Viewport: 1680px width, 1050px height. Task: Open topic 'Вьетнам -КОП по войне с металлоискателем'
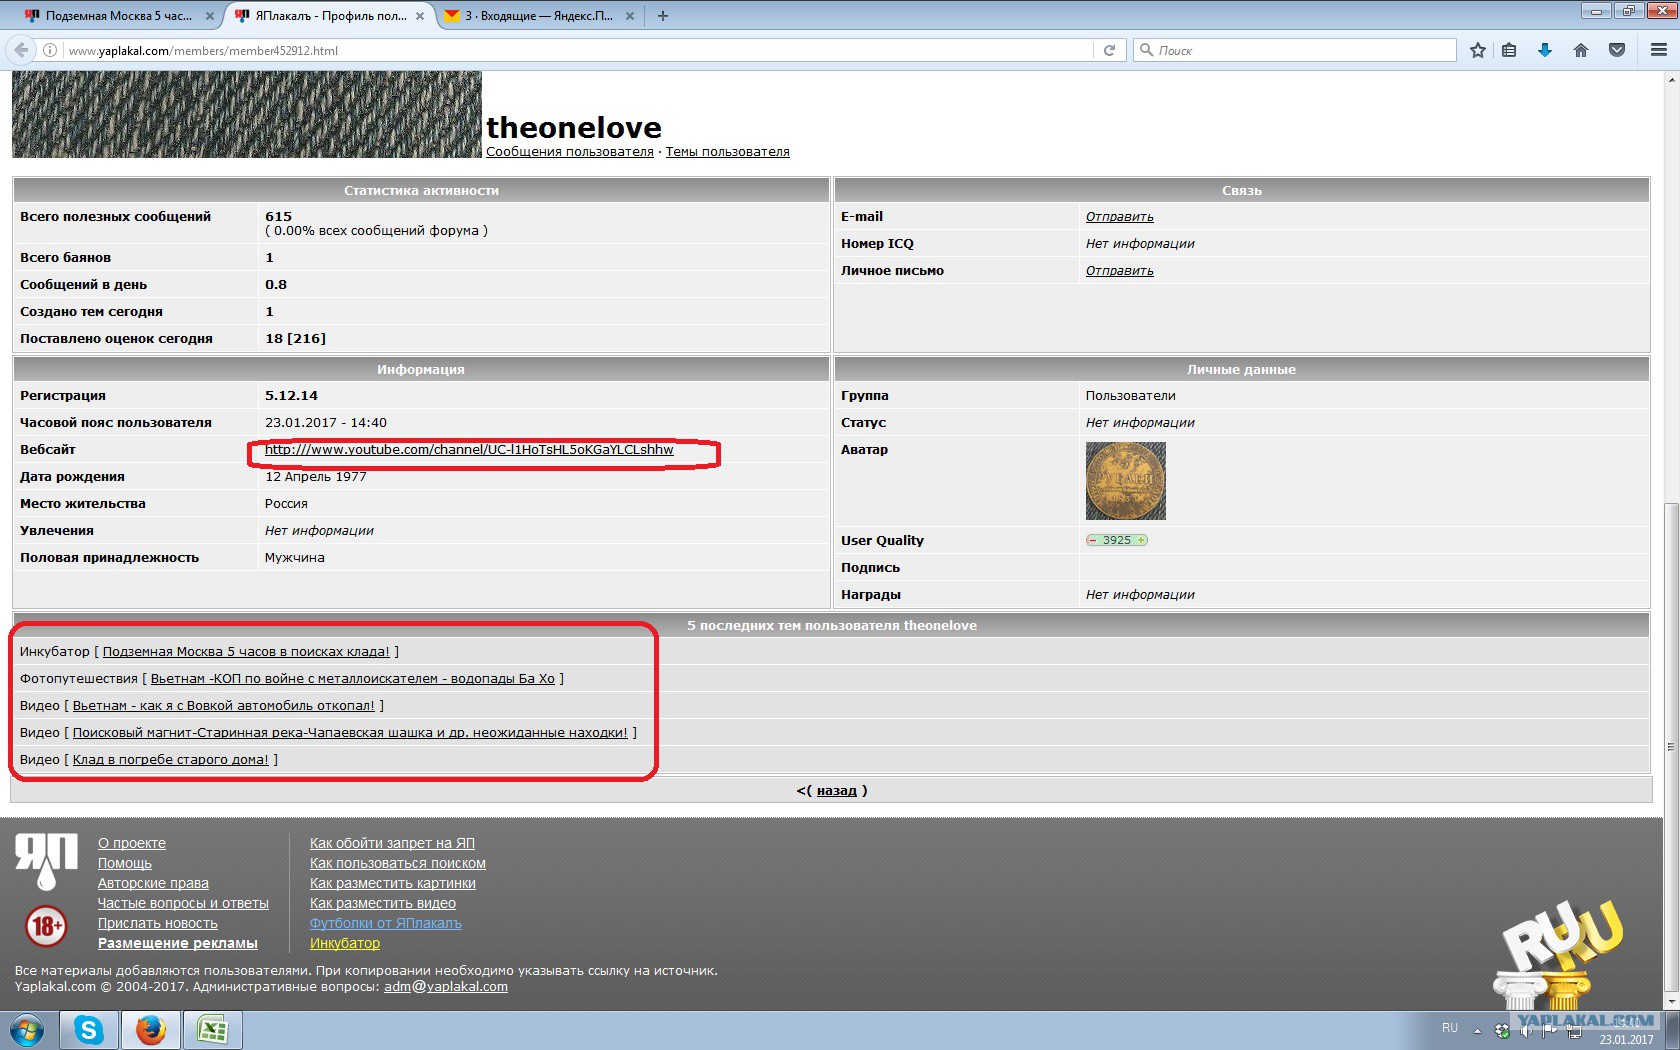pyautogui.click(x=353, y=679)
